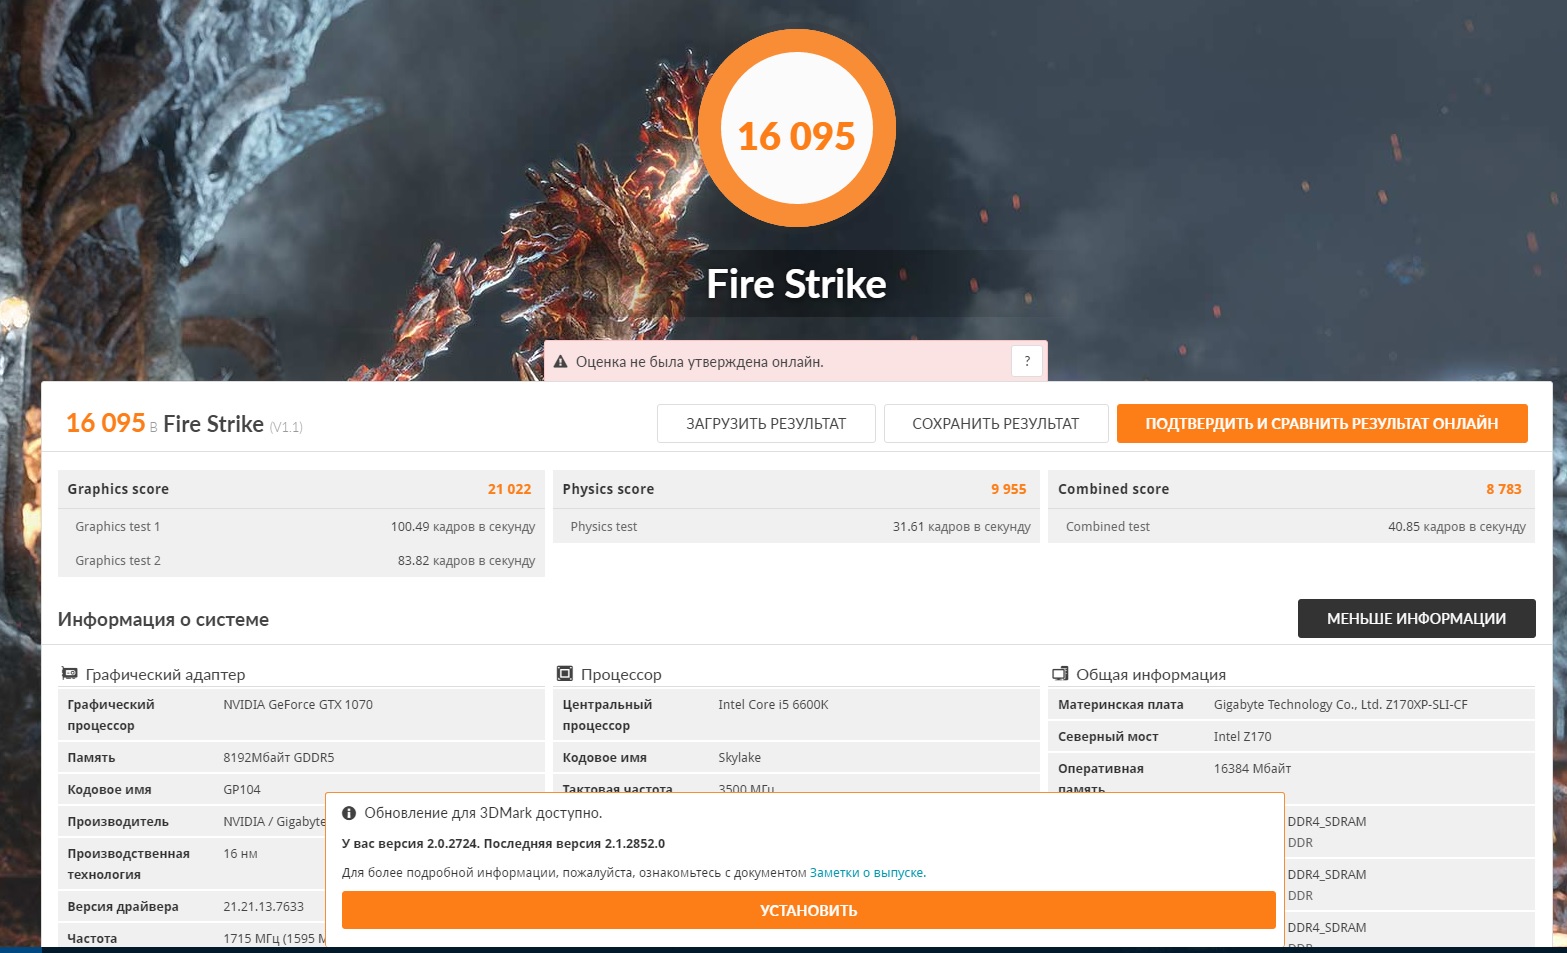Click the Процессор section title
Image resolution: width=1567 pixels, height=953 pixels.
pos(621,674)
